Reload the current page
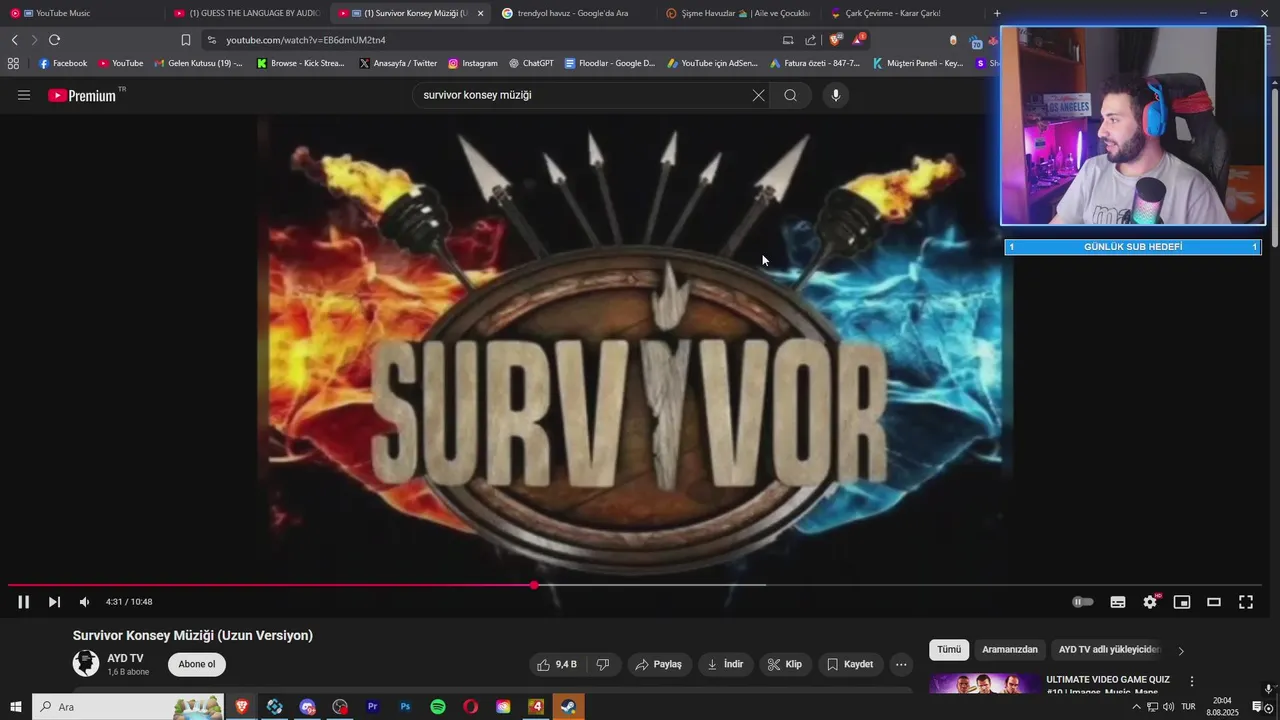The width and height of the screenshot is (1280, 720). 54,40
